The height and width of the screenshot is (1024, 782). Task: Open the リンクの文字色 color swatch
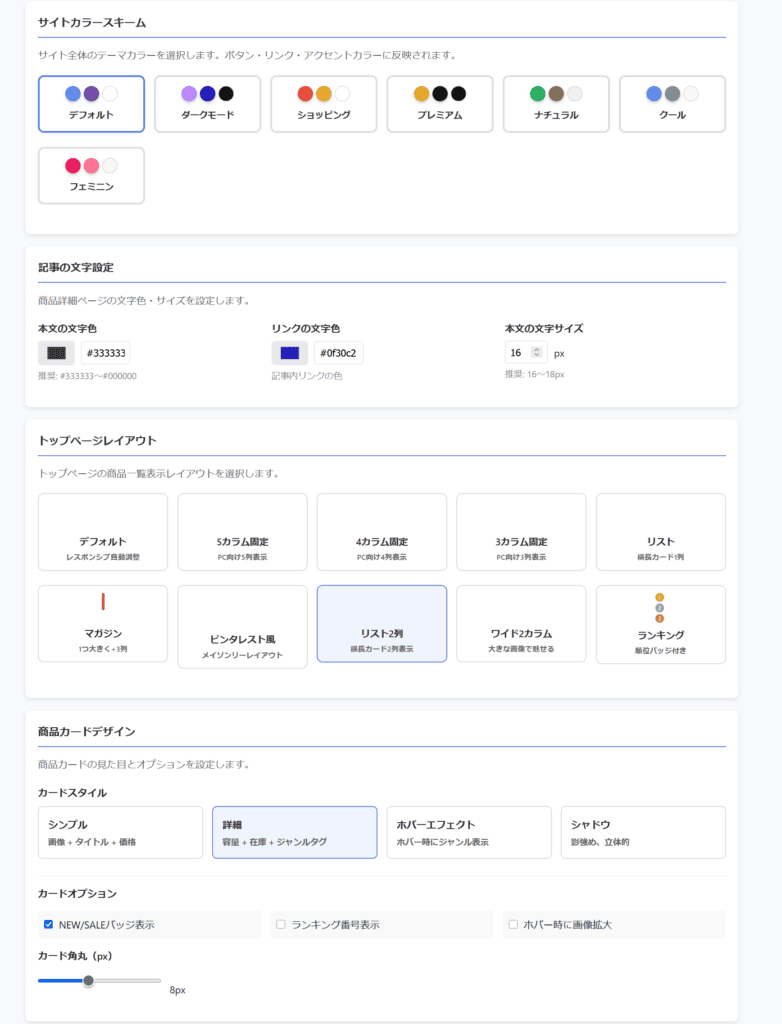click(290, 353)
